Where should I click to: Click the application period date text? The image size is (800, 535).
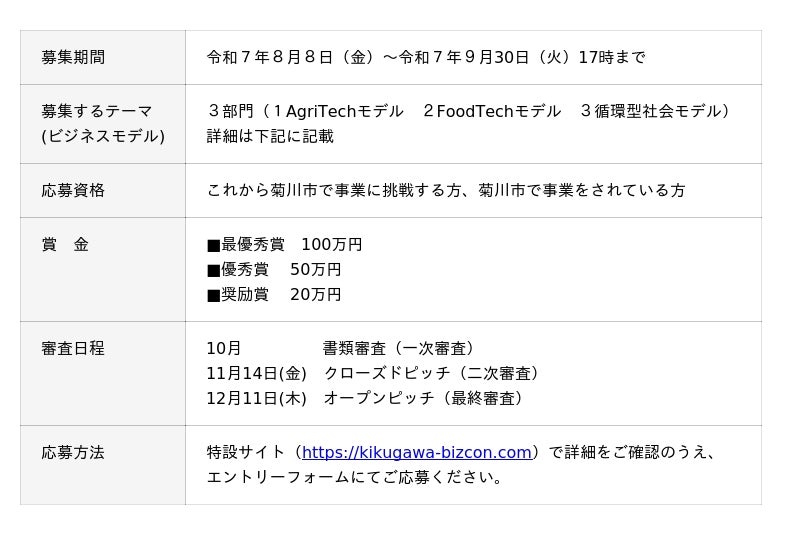tap(425, 58)
